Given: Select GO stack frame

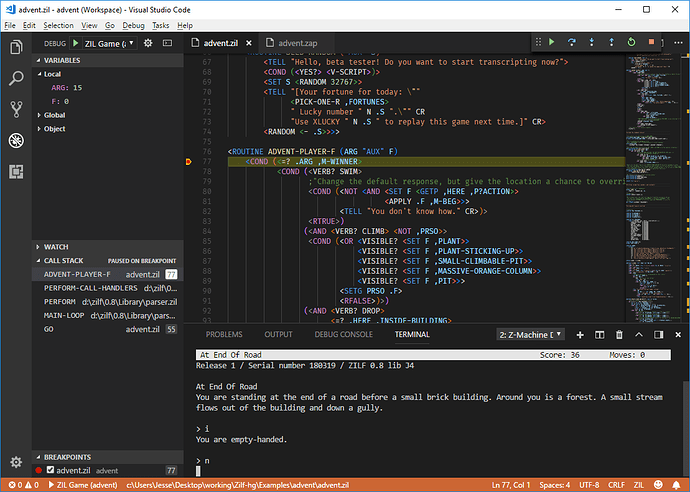Looking at the screenshot, I should tap(107, 329).
